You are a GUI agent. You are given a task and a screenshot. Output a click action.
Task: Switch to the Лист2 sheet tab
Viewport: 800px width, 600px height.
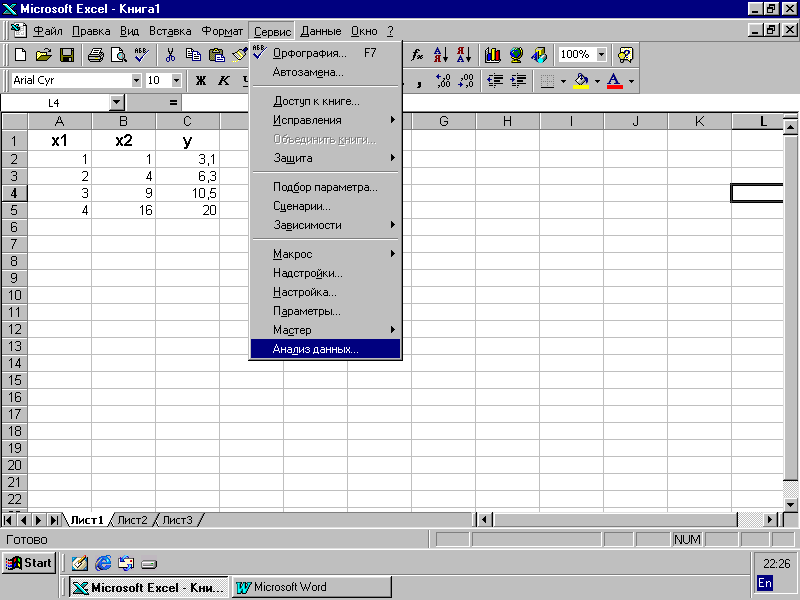coord(132,520)
